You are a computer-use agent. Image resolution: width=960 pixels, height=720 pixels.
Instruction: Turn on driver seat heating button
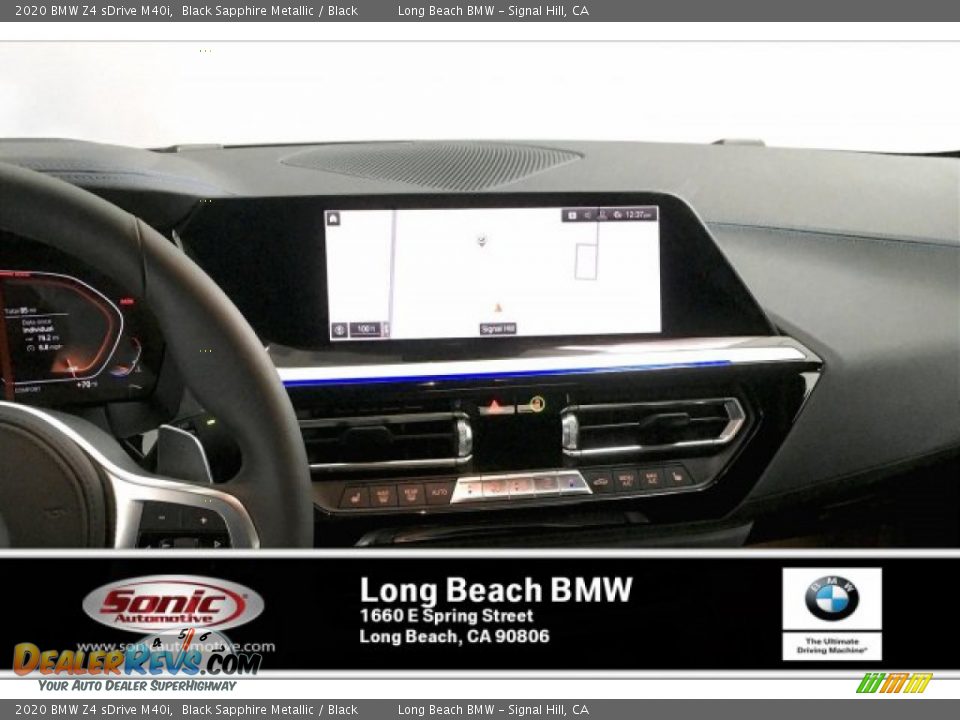tap(355, 498)
